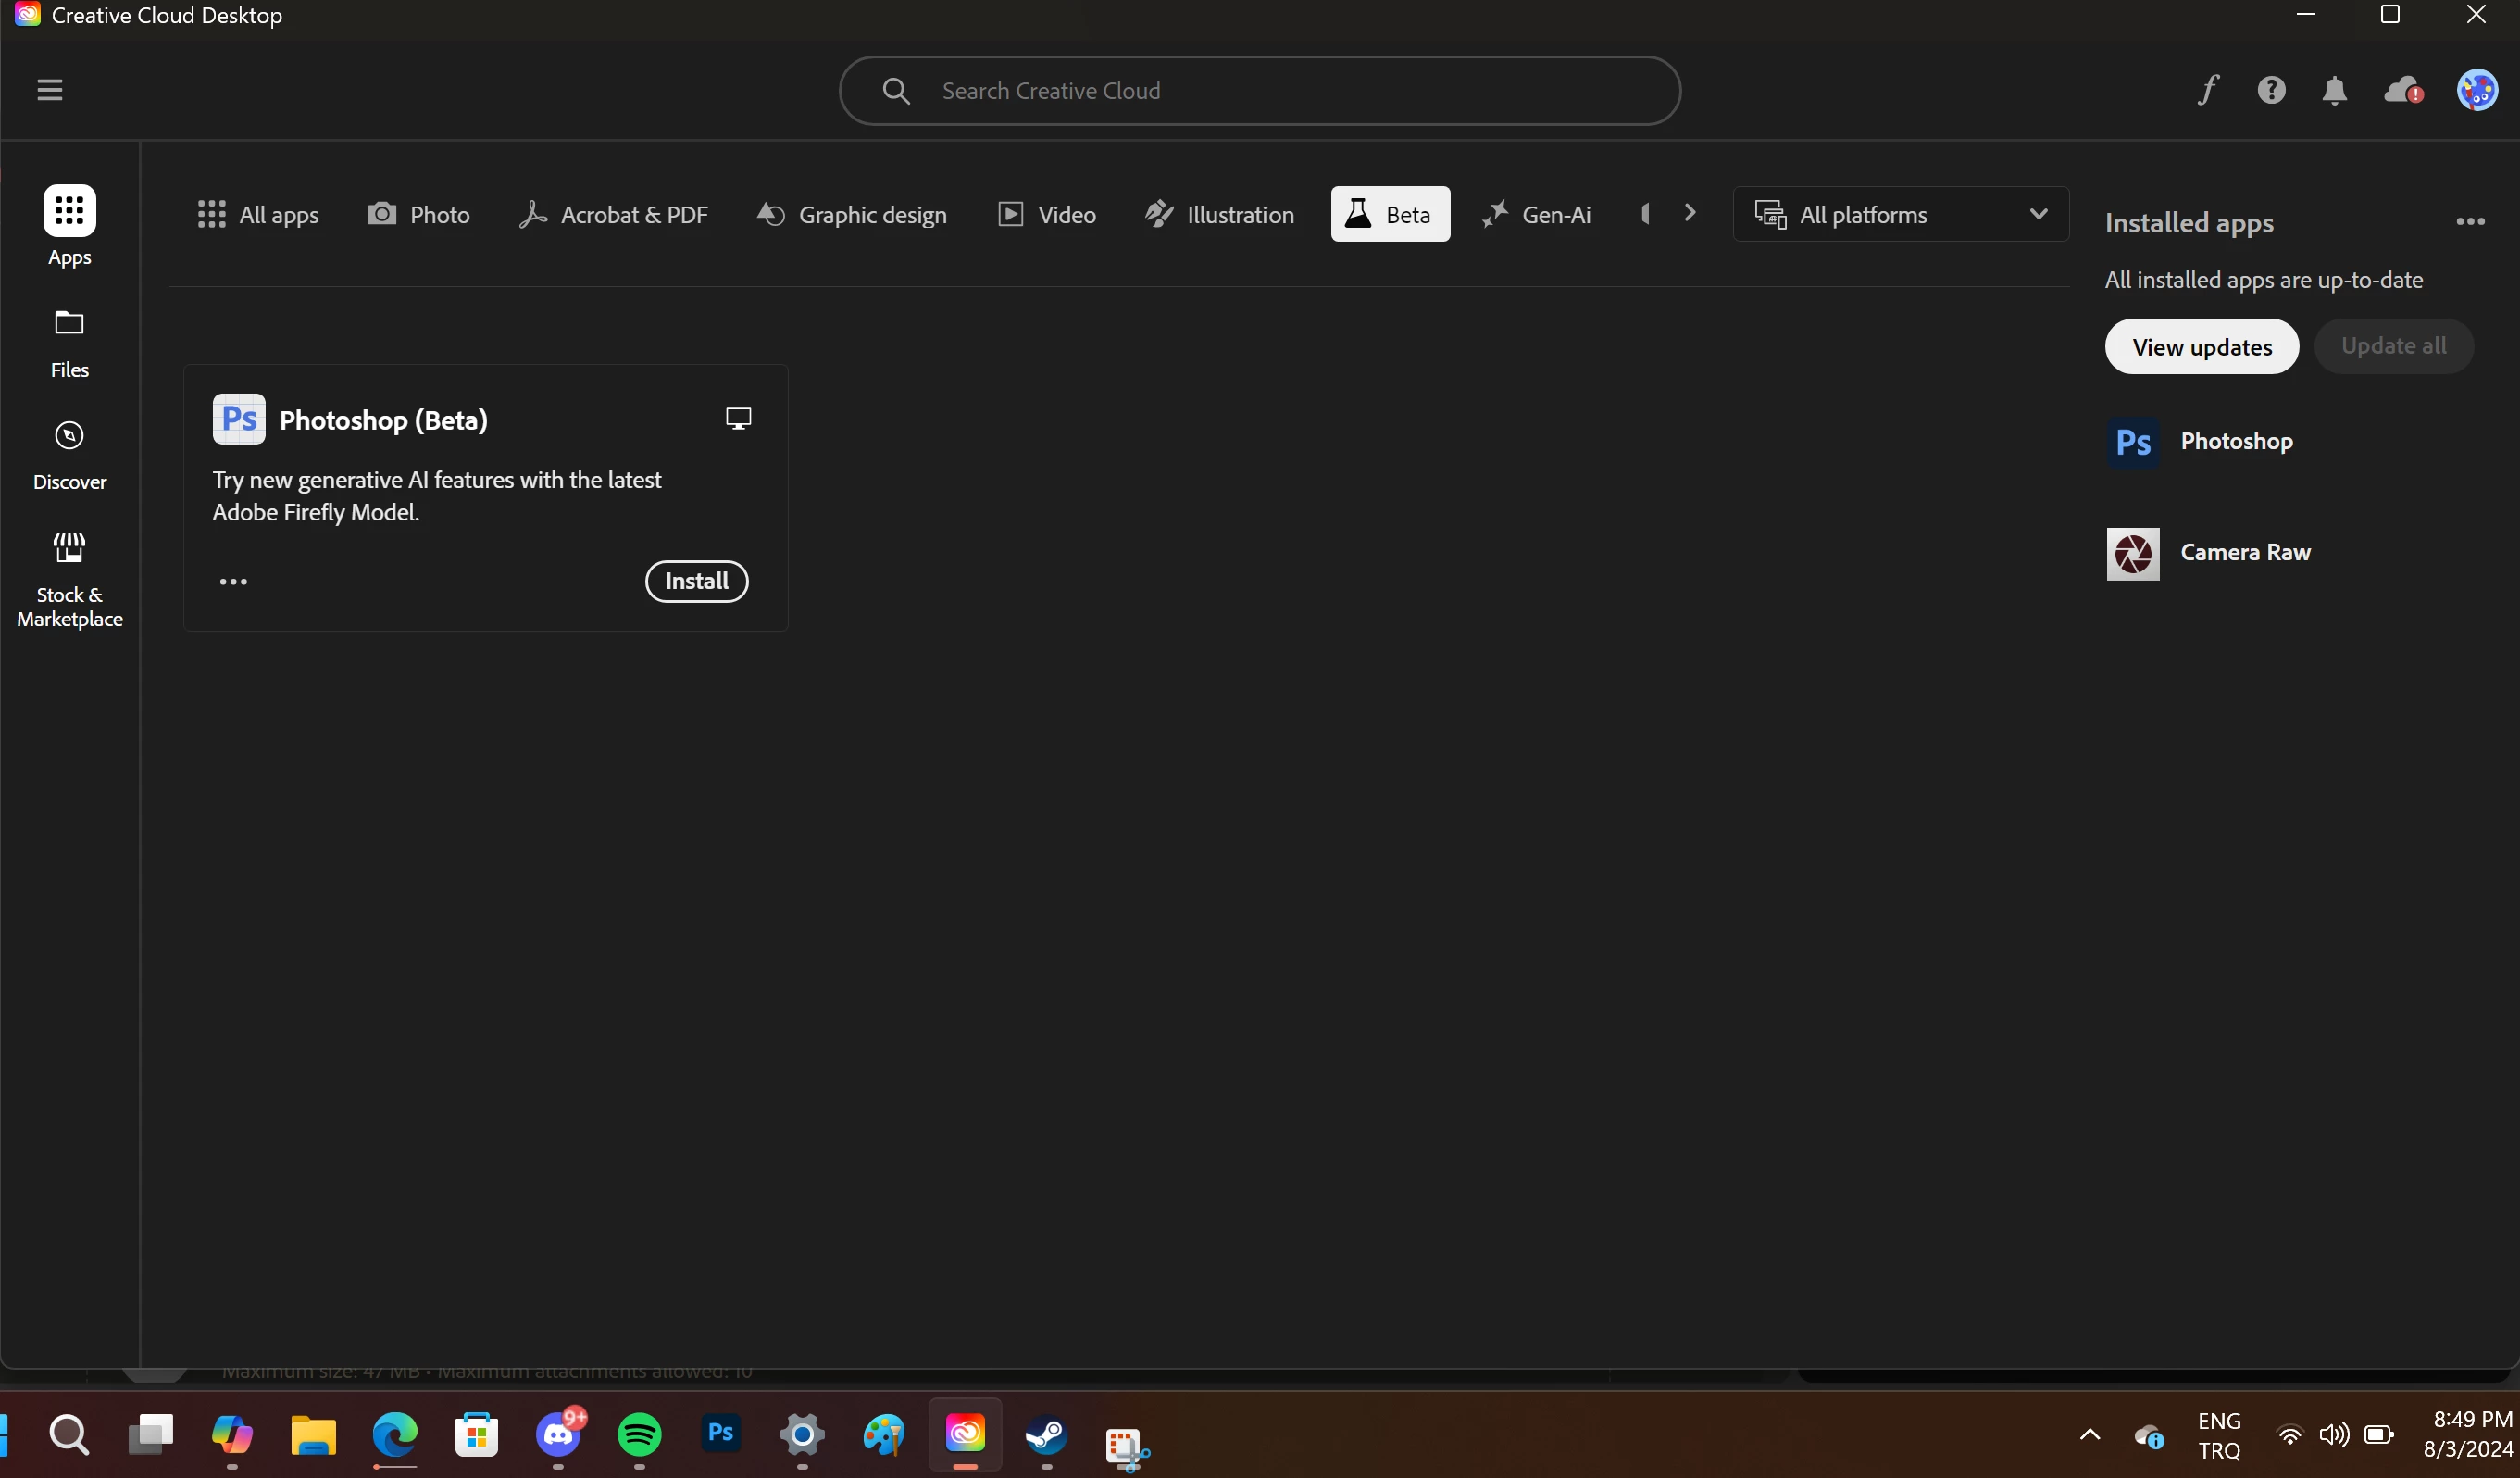The height and width of the screenshot is (1478, 2520).
Task: Open notifications bell
Action: pos(2334,91)
